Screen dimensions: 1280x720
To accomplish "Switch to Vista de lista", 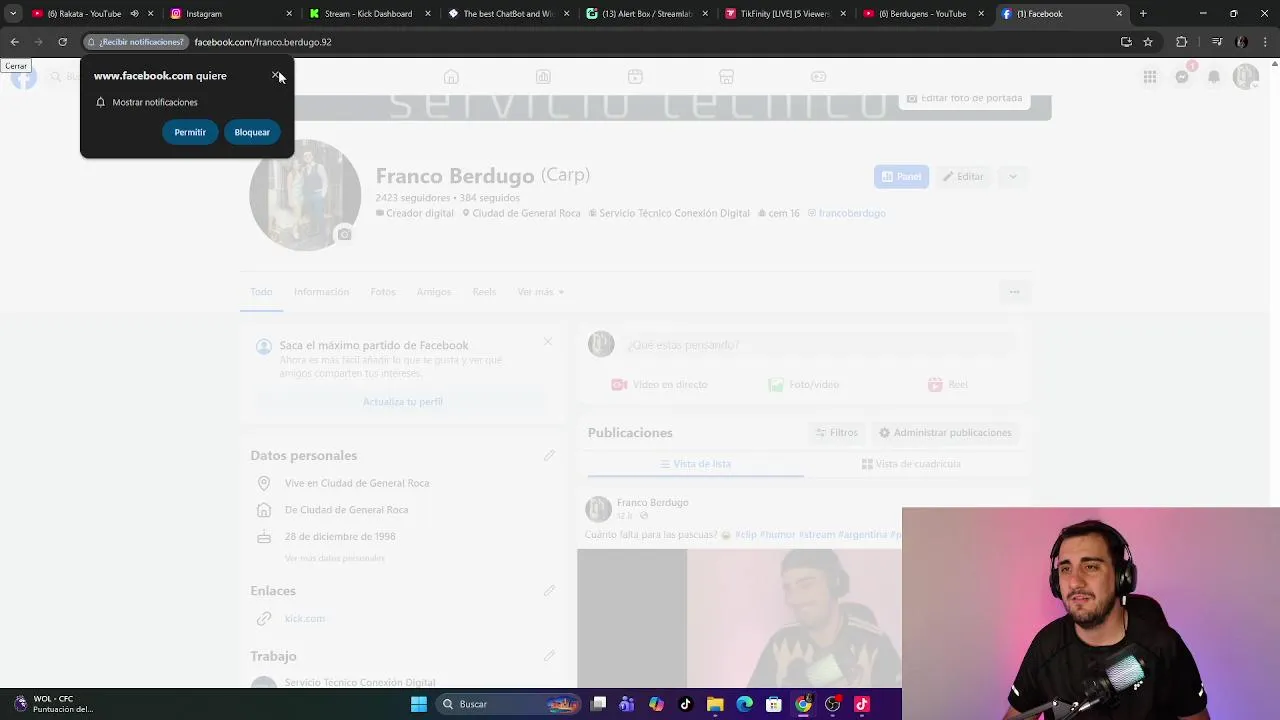I will [x=695, y=464].
